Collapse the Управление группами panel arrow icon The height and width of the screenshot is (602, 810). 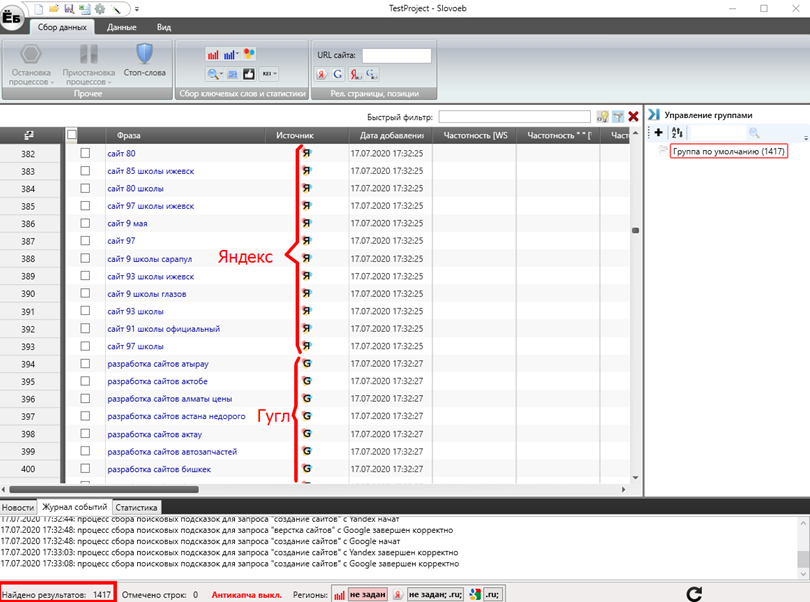coord(654,115)
